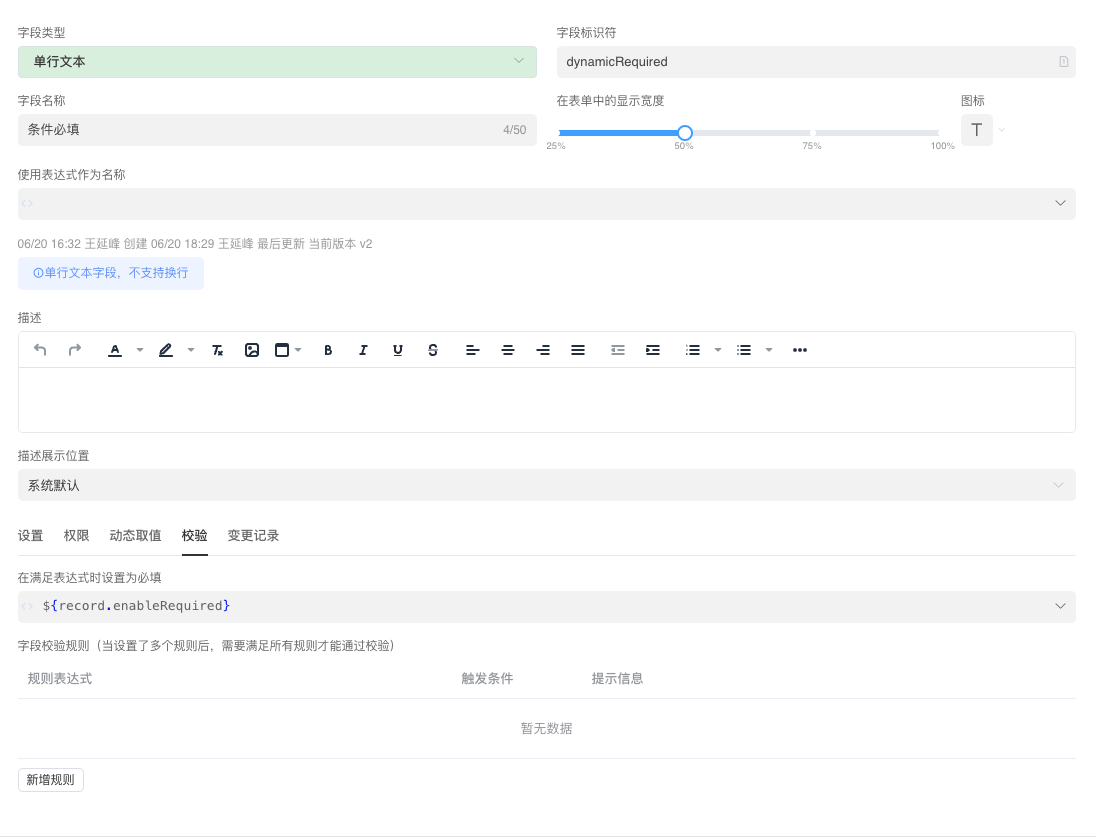
Task: Open the 描述展示位置 dropdown
Action: pyautogui.click(x=546, y=485)
